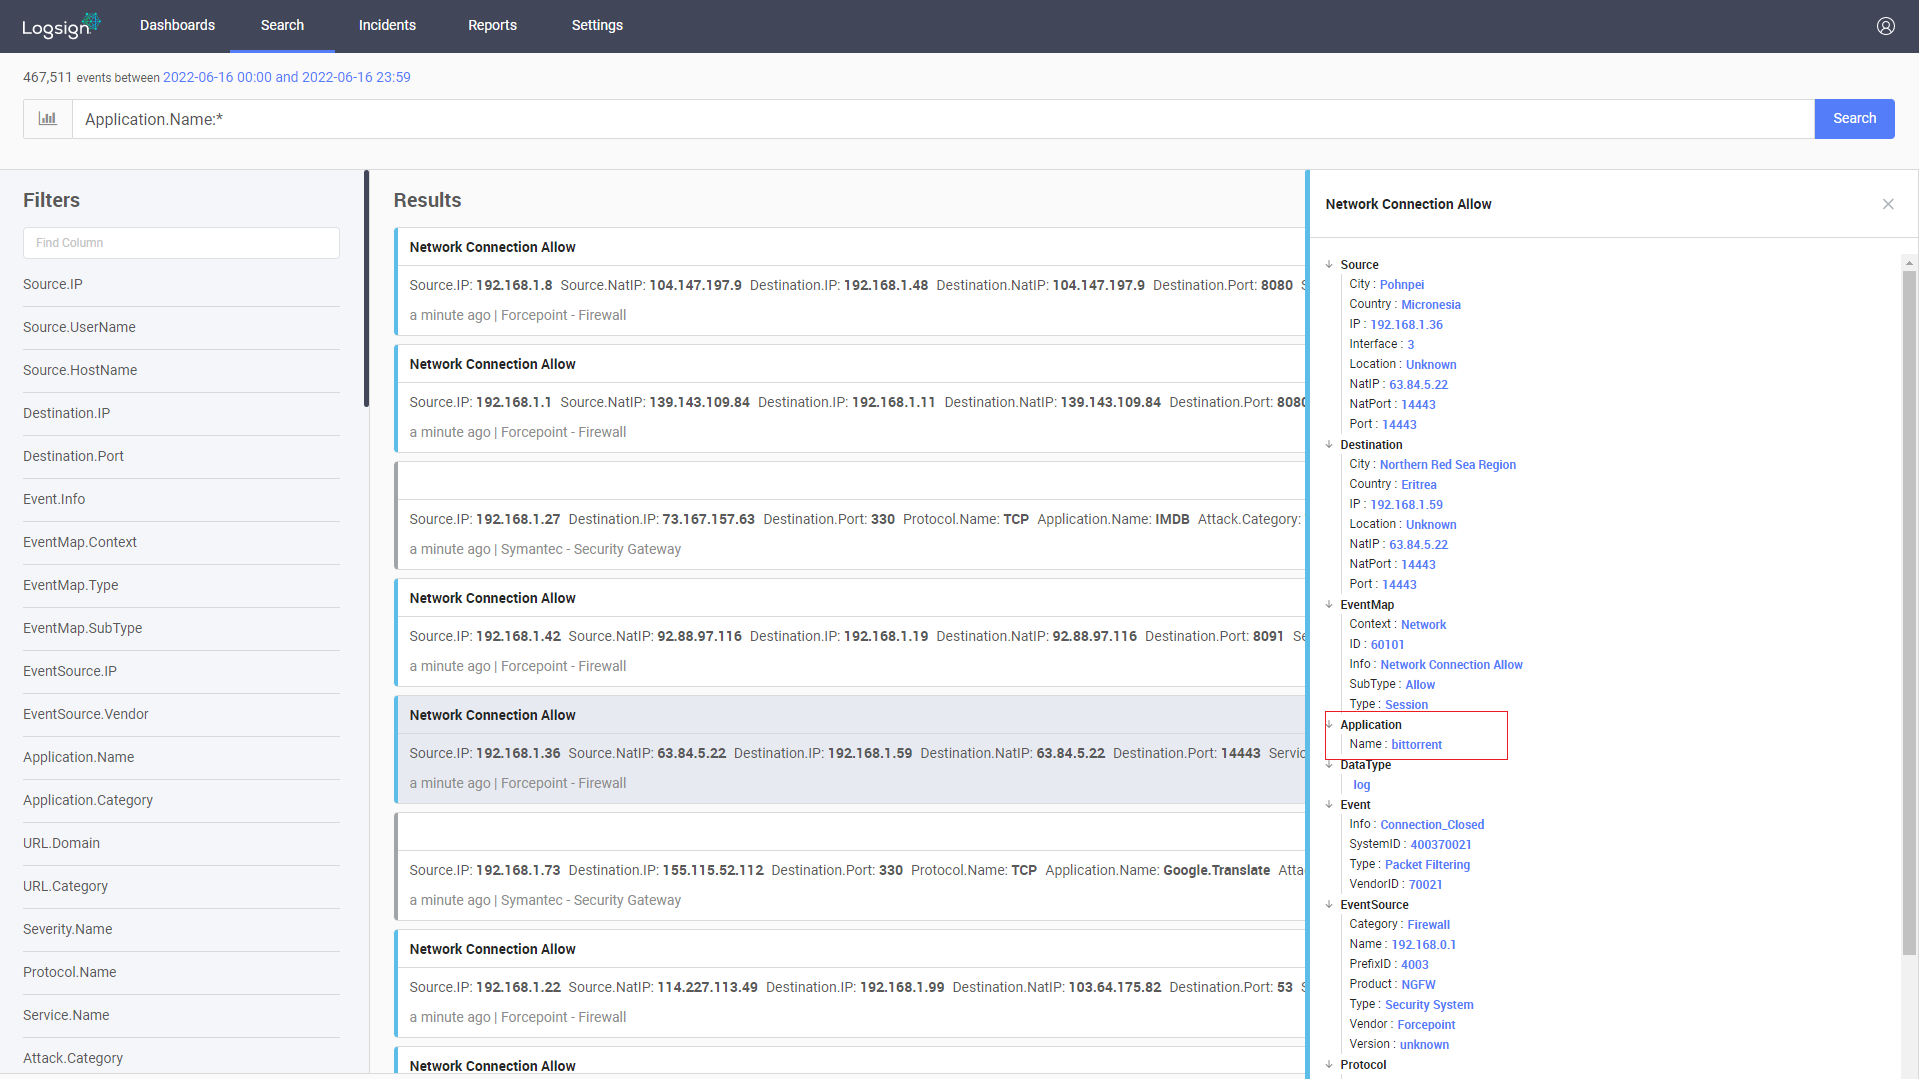Click the Northern Red Sea Region value
The height and width of the screenshot is (1079, 1919).
click(1448, 465)
